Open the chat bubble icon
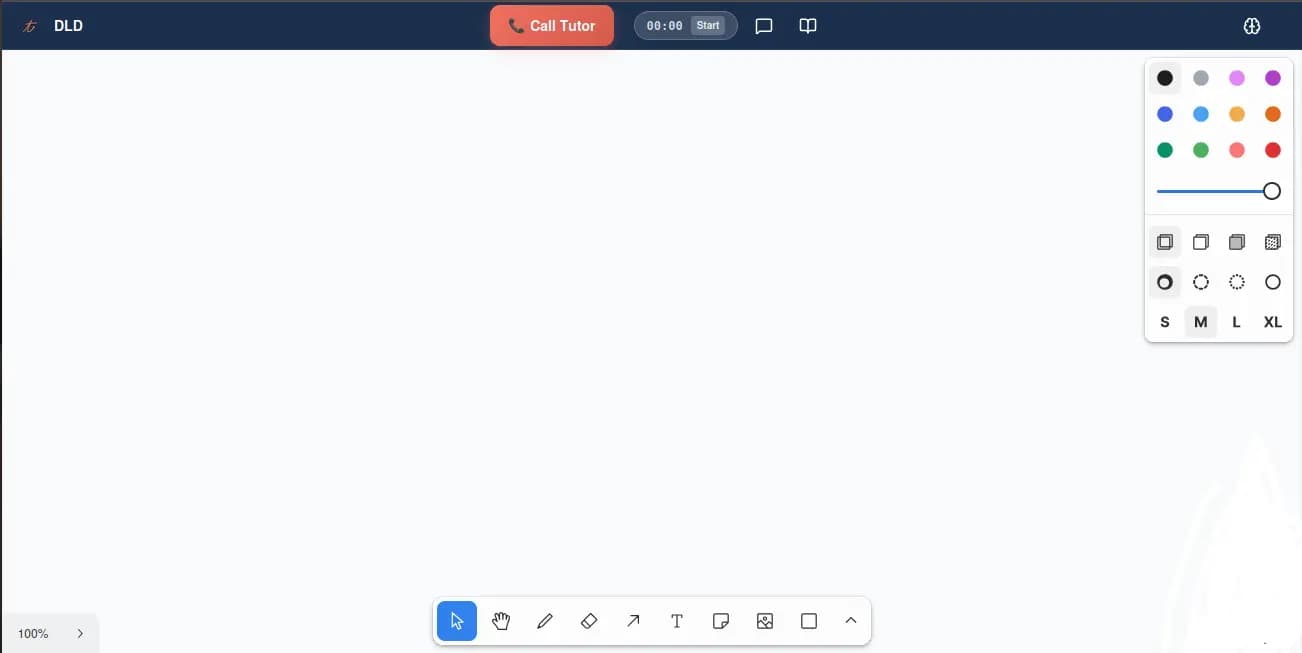 pos(764,26)
